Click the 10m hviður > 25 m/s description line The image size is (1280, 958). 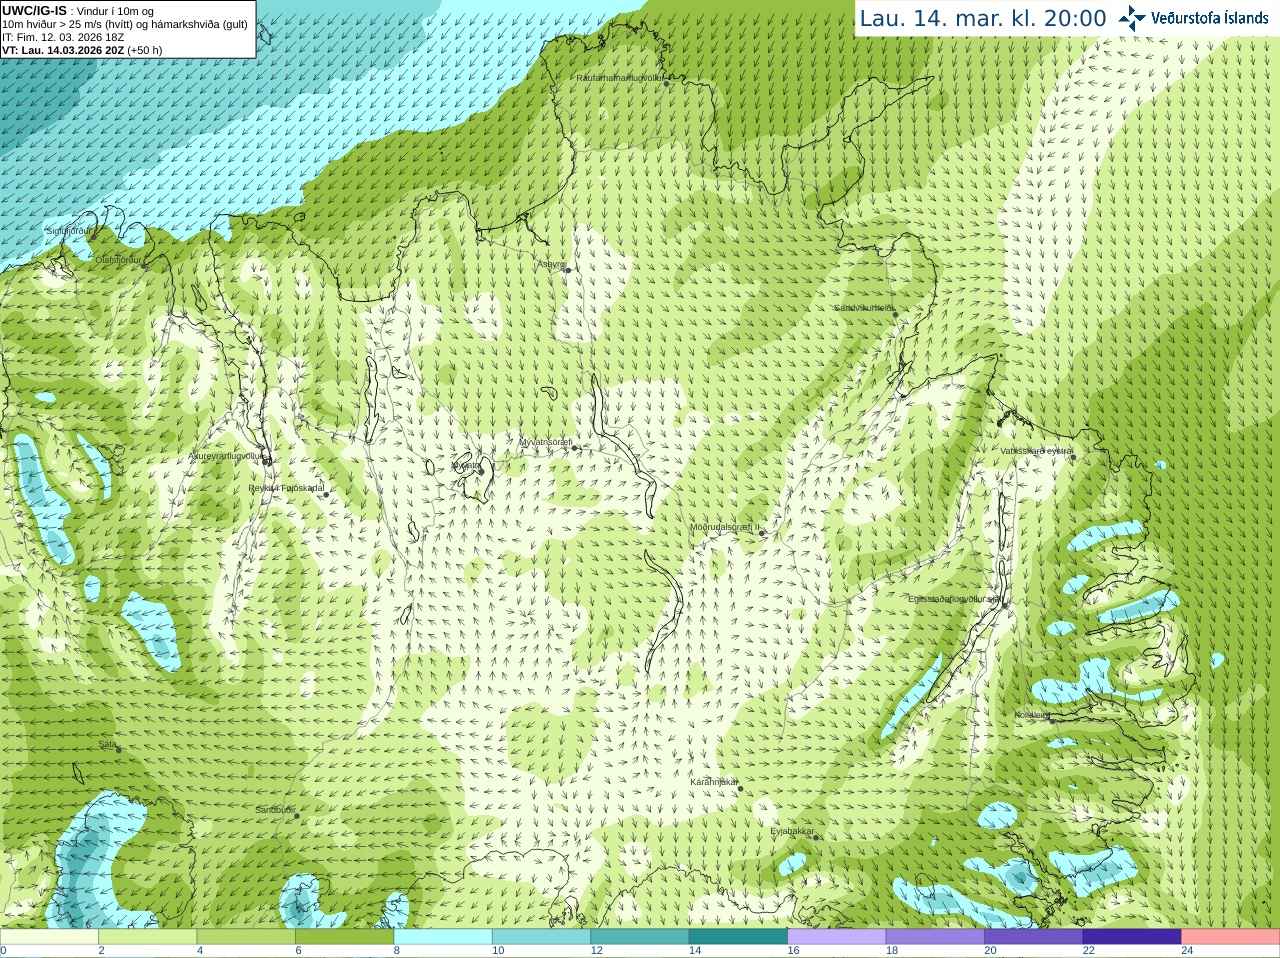coord(125,24)
